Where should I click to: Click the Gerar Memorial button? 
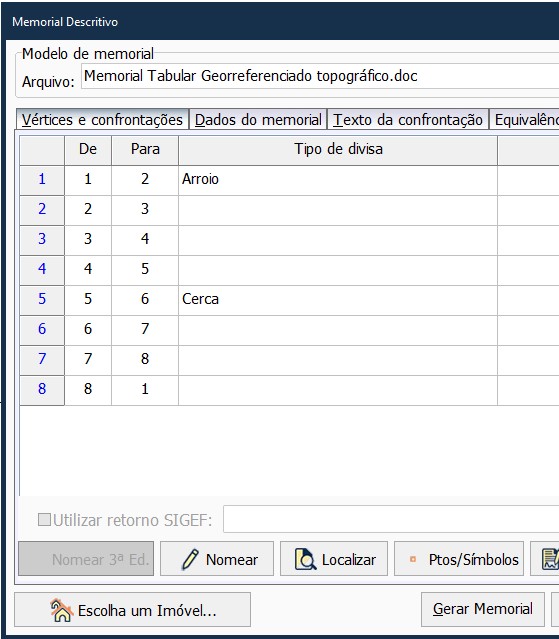(483, 609)
